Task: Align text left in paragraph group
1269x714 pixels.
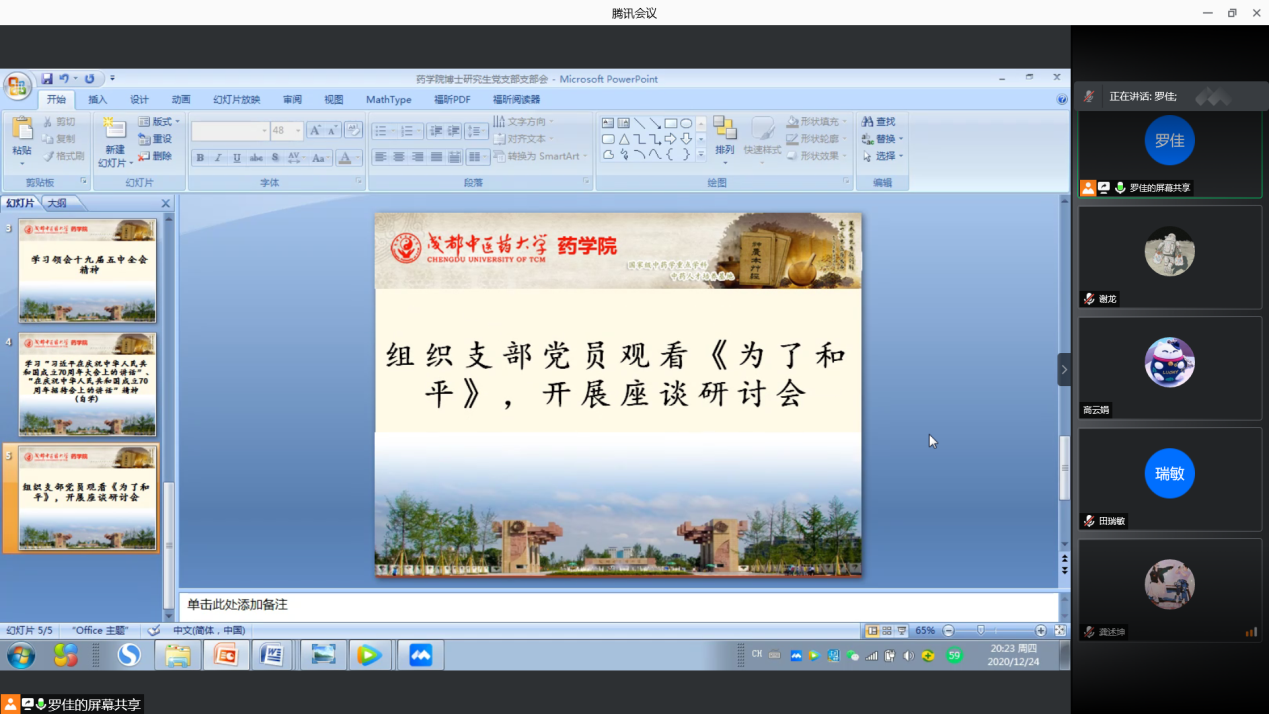Action: pos(381,157)
